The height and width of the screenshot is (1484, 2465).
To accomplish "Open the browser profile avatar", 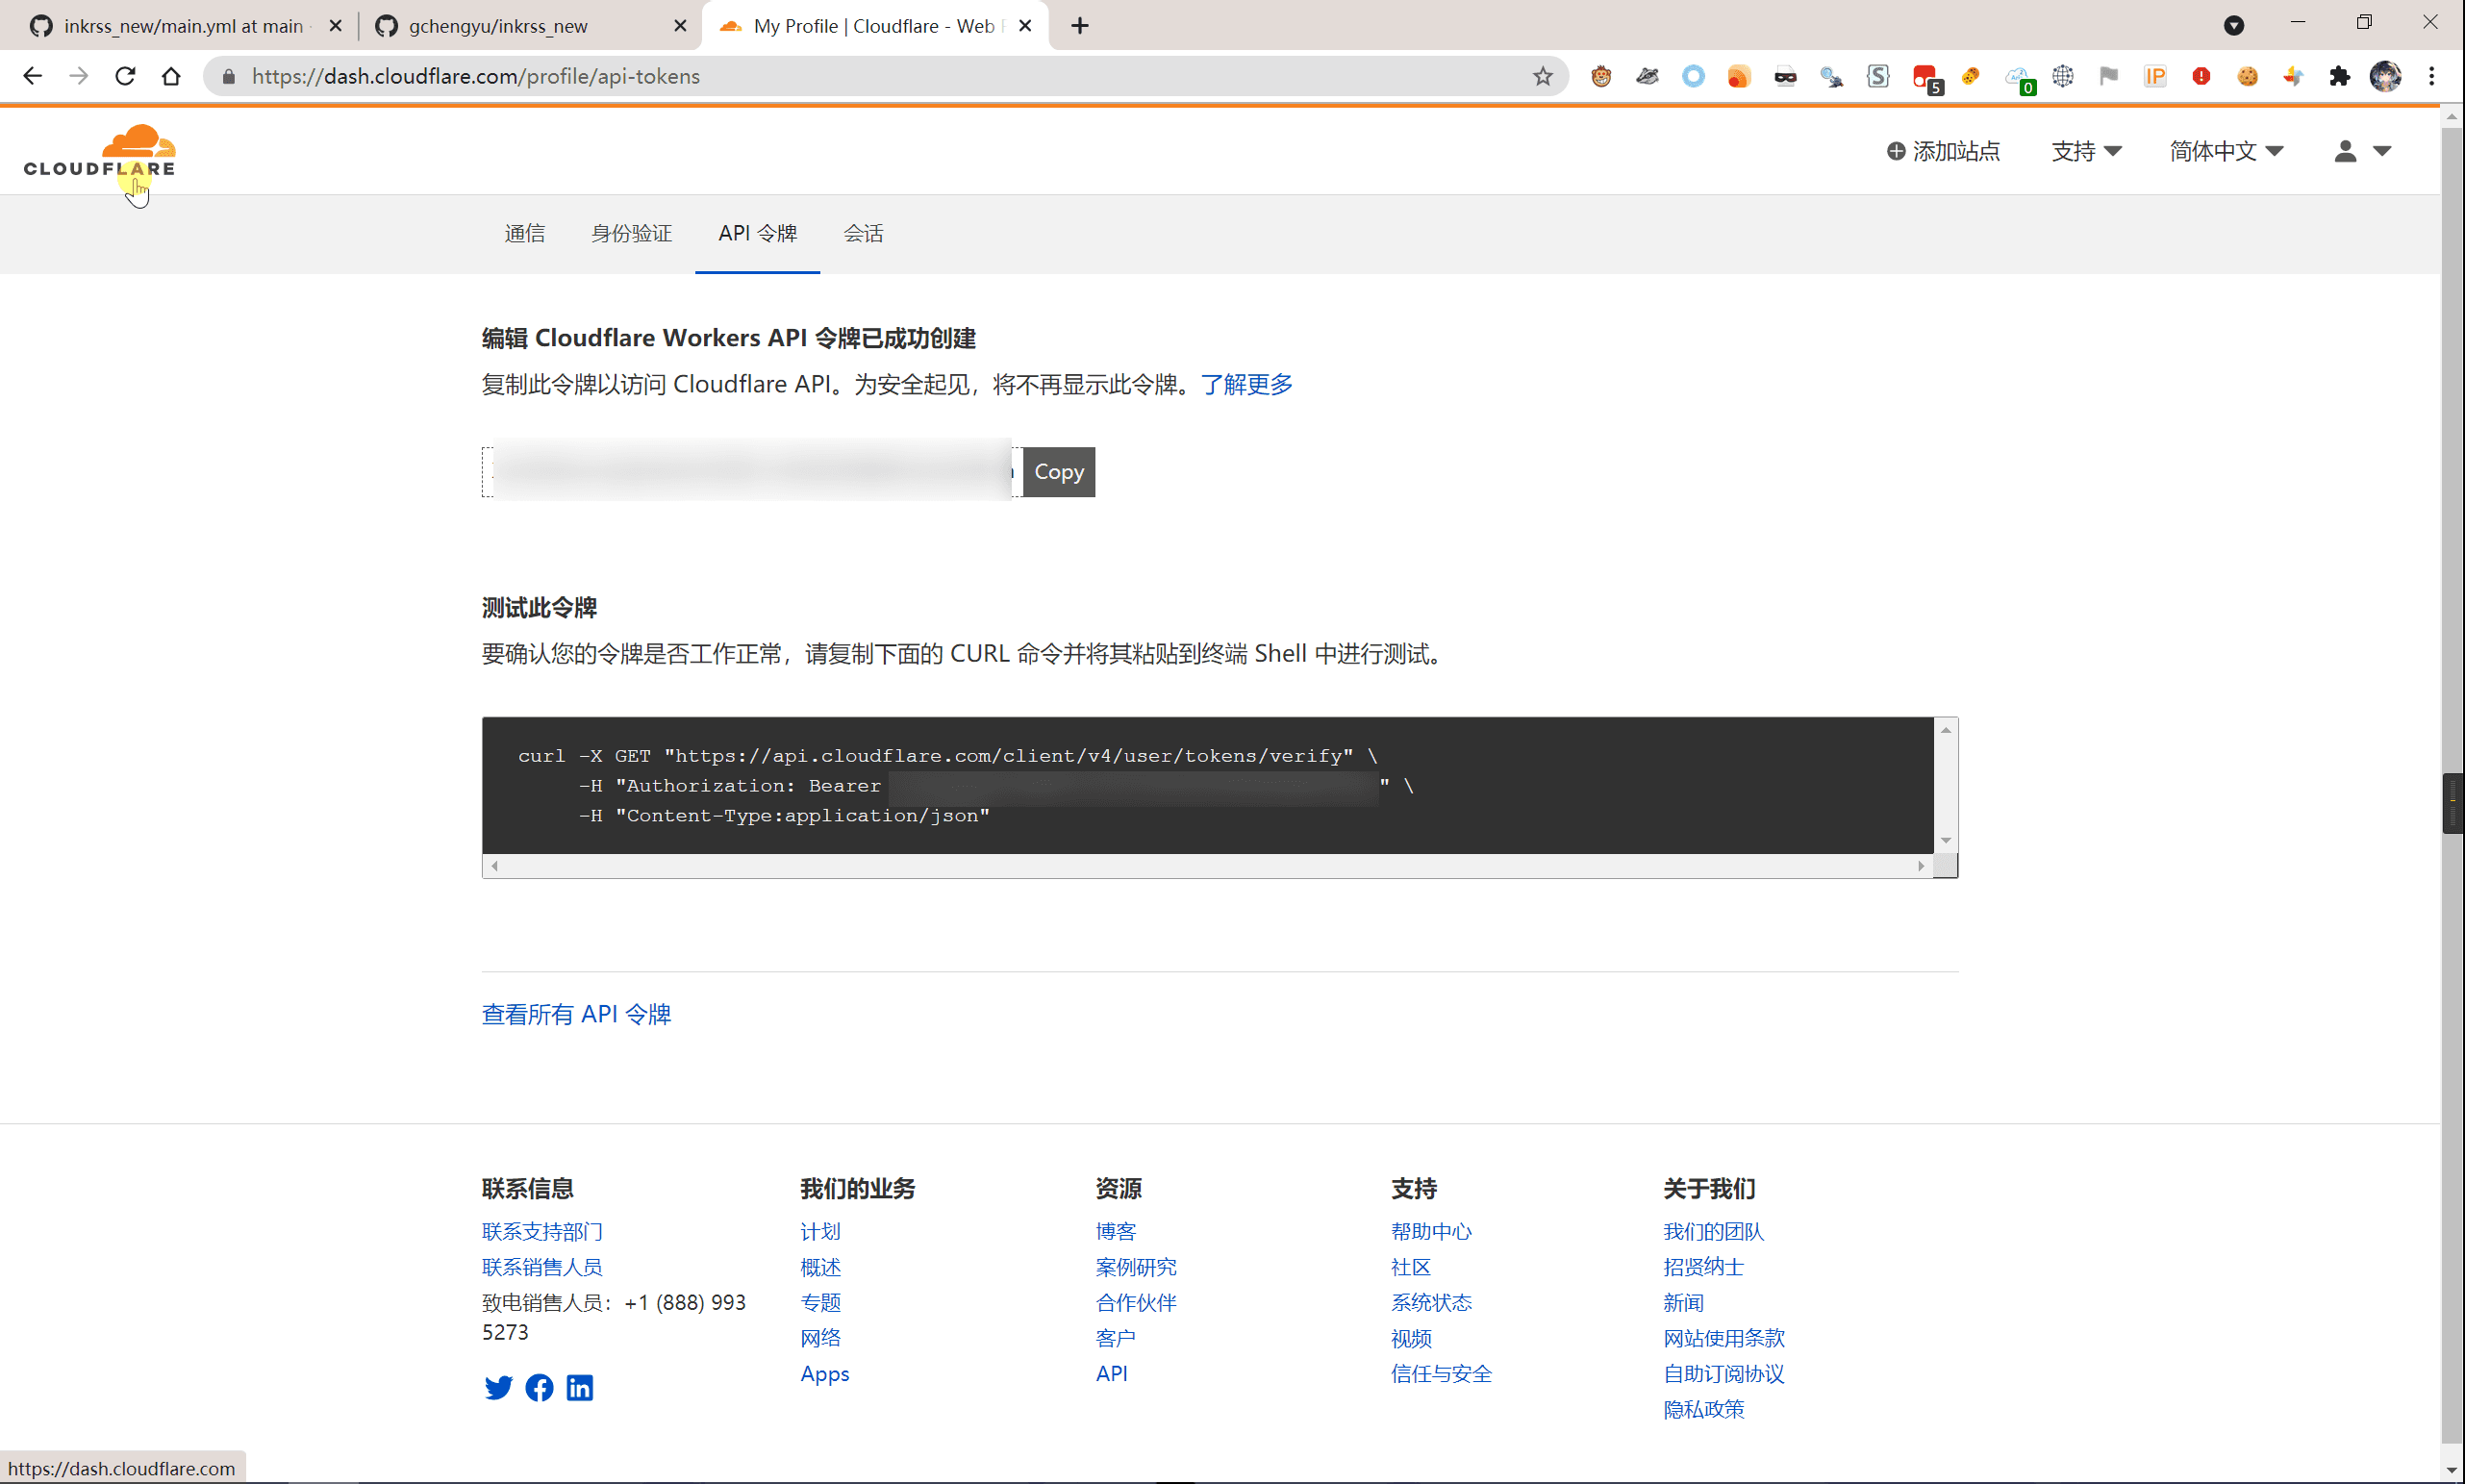I will coord(2386,76).
